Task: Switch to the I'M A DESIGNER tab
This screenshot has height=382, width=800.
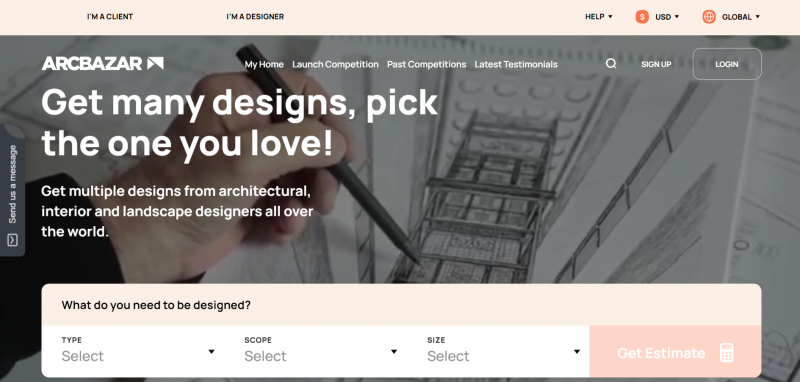Action: coord(255,17)
